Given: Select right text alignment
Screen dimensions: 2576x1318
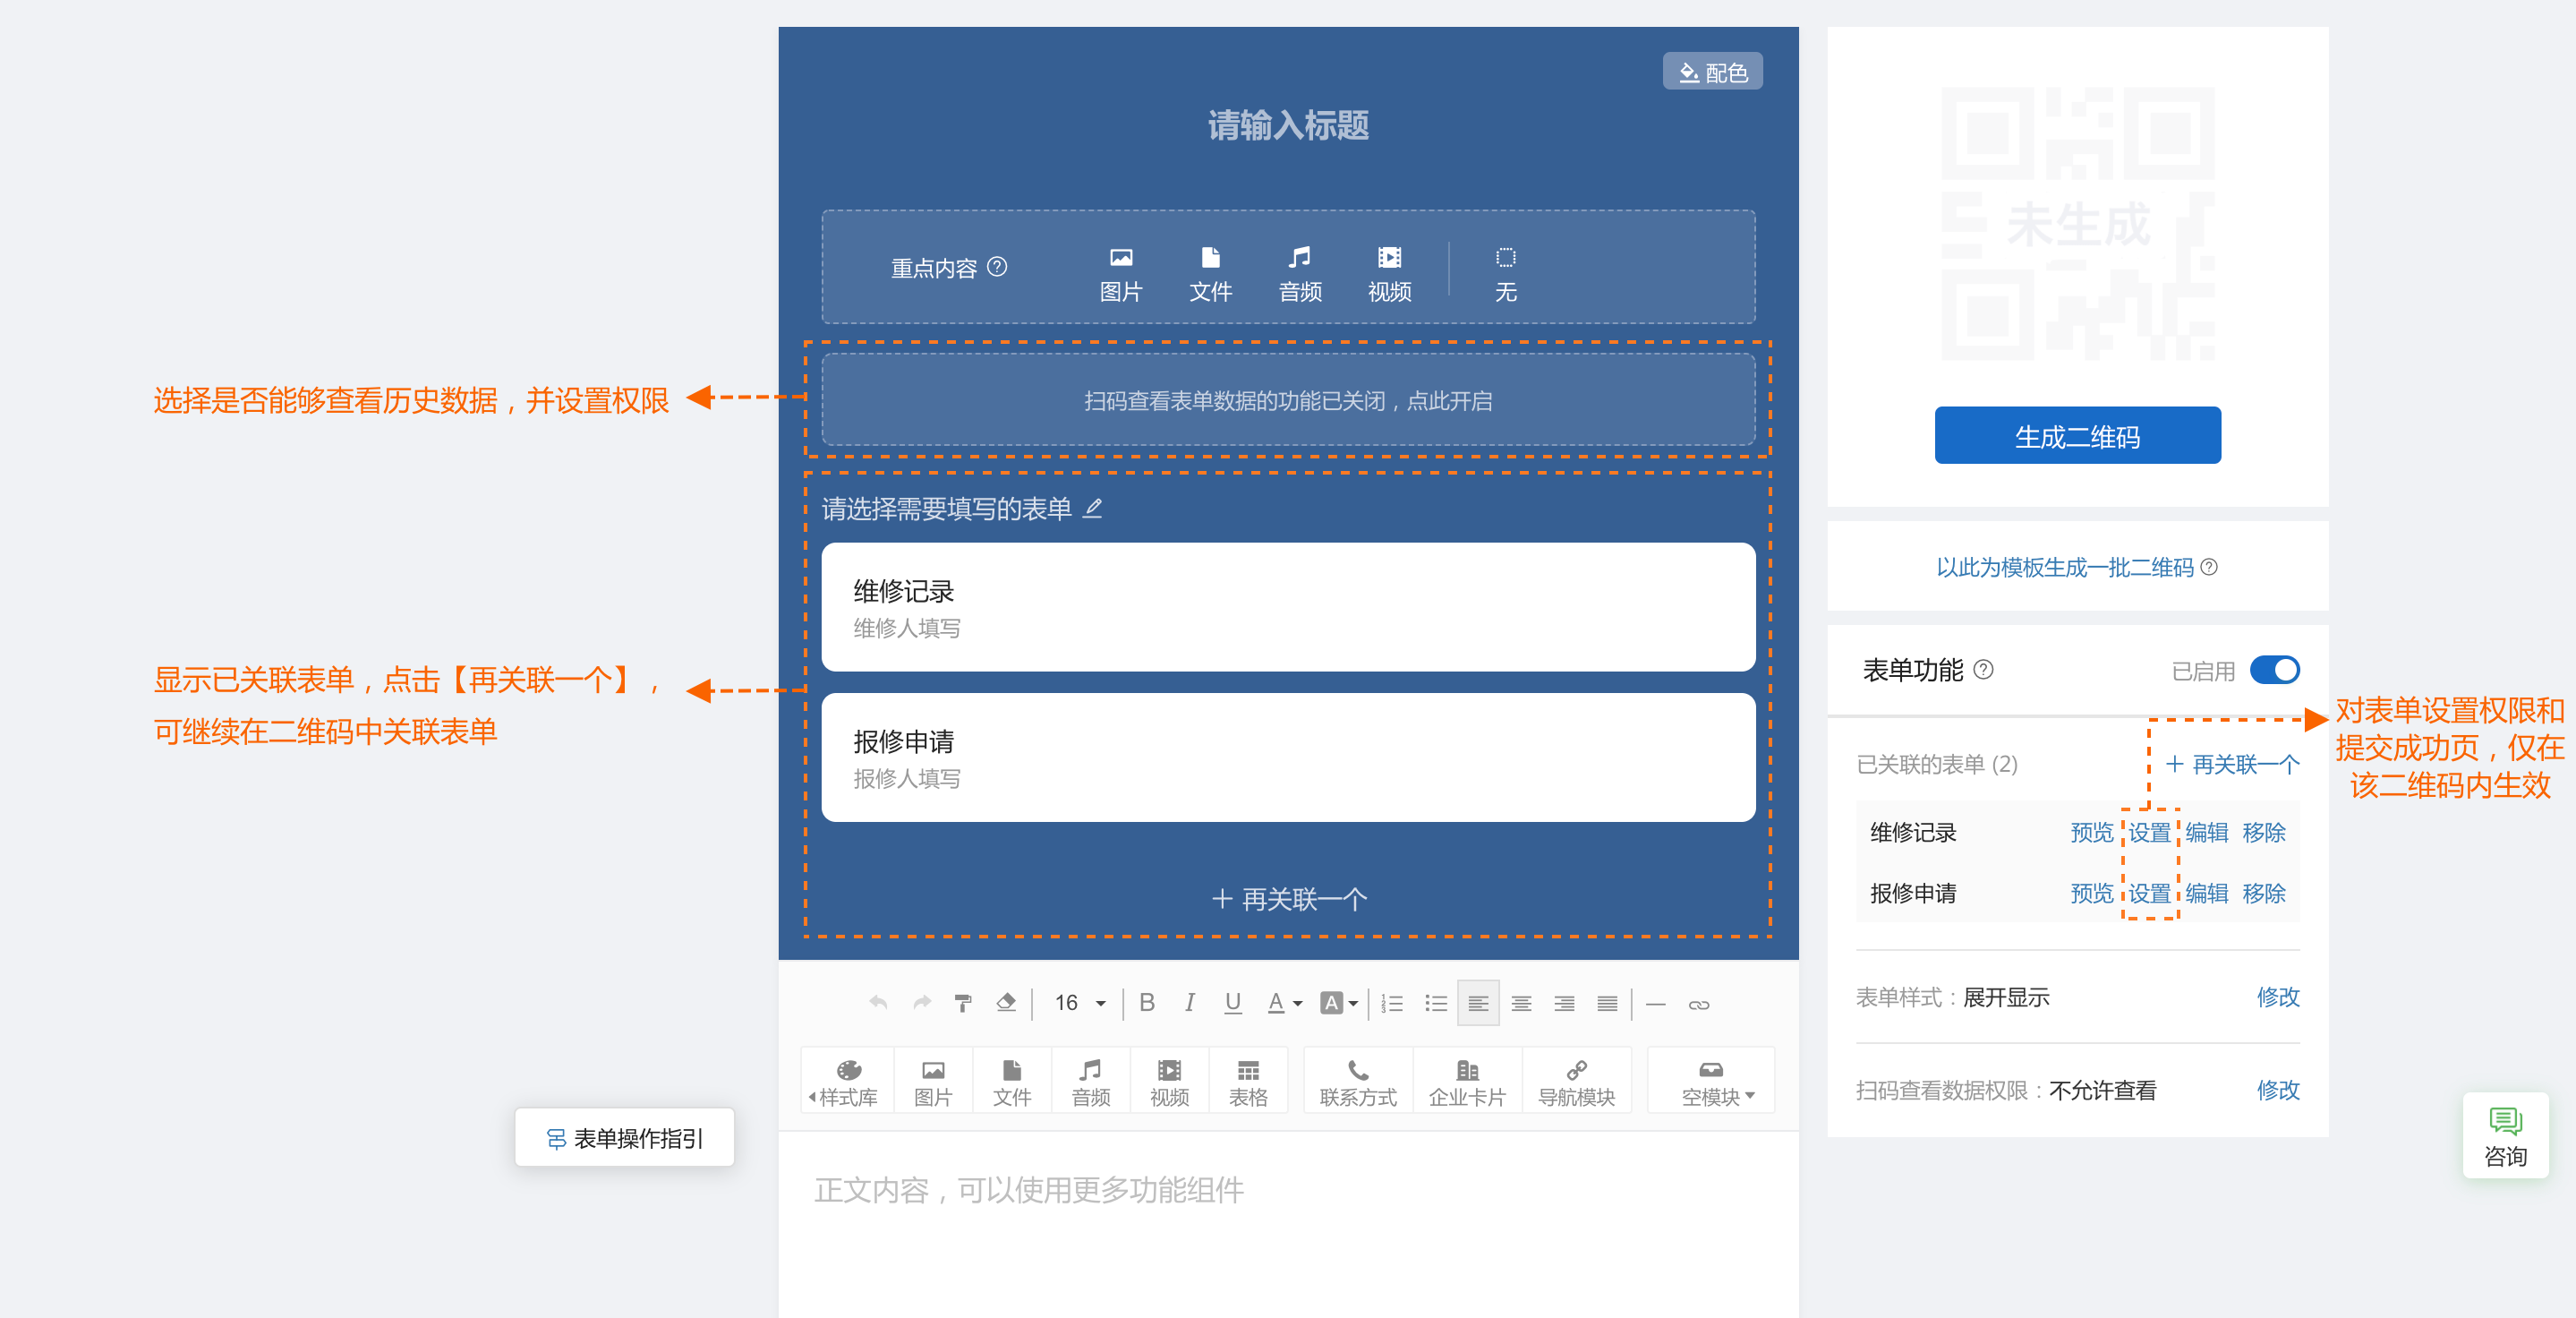Looking at the screenshot, I should tap(1564, 1003).
